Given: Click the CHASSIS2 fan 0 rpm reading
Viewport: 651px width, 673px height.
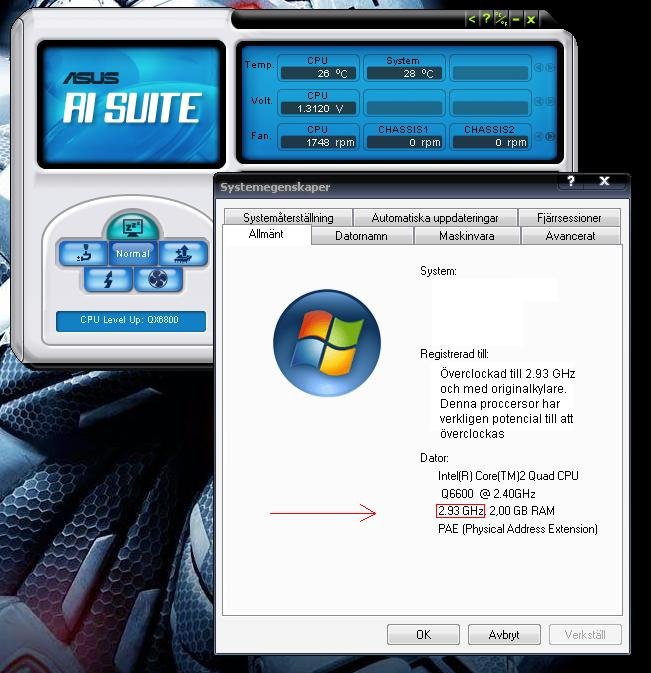Looking at the screenshot, I should point(490,142).
